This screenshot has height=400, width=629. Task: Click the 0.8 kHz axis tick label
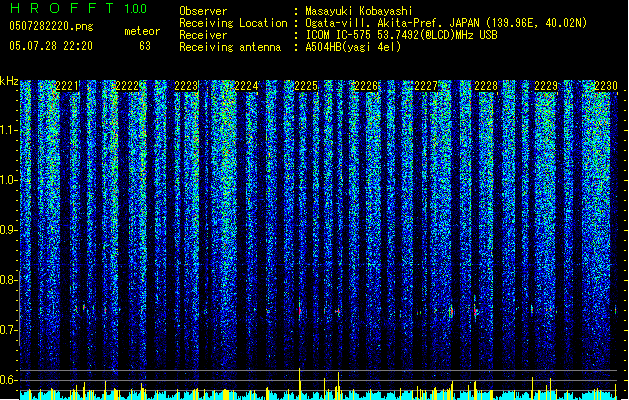pos(8,280)
